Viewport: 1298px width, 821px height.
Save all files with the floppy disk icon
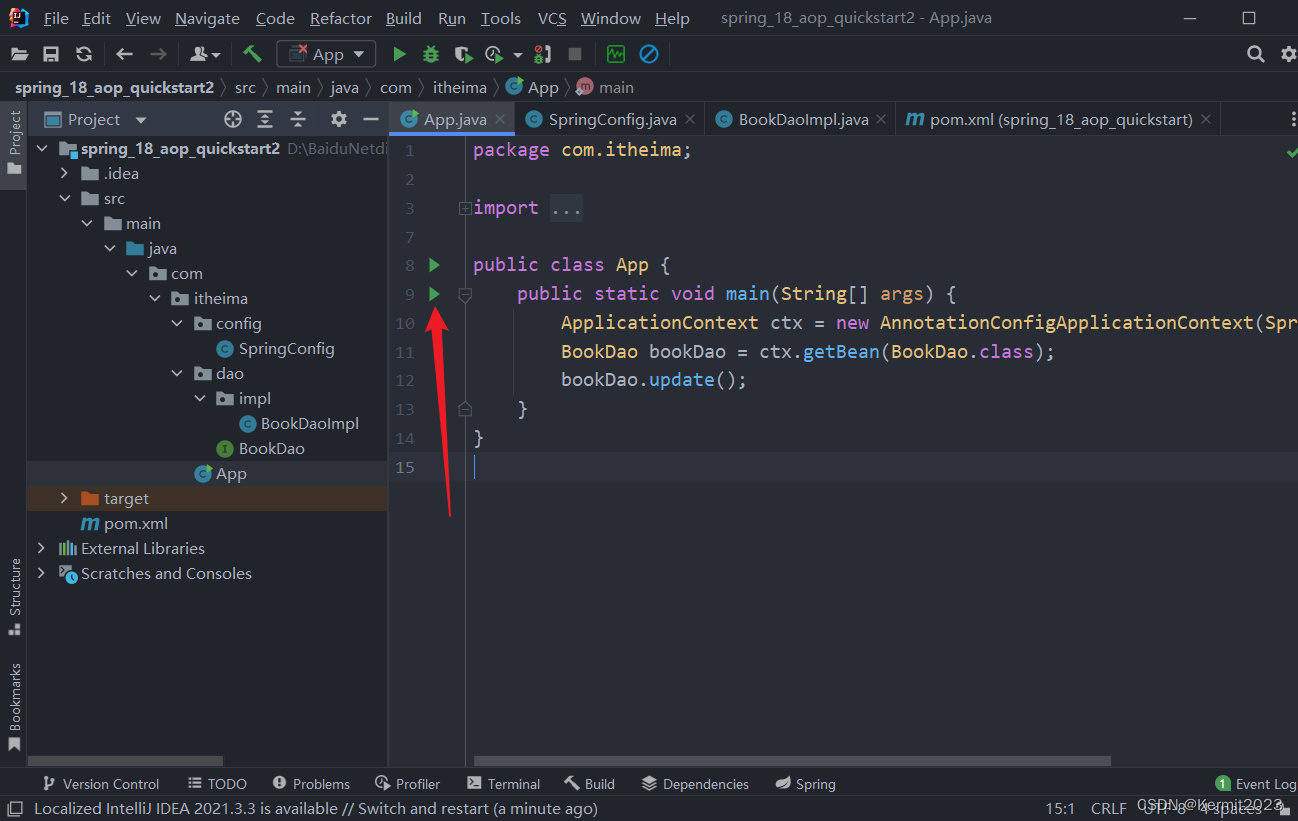[x=51, y=54]
